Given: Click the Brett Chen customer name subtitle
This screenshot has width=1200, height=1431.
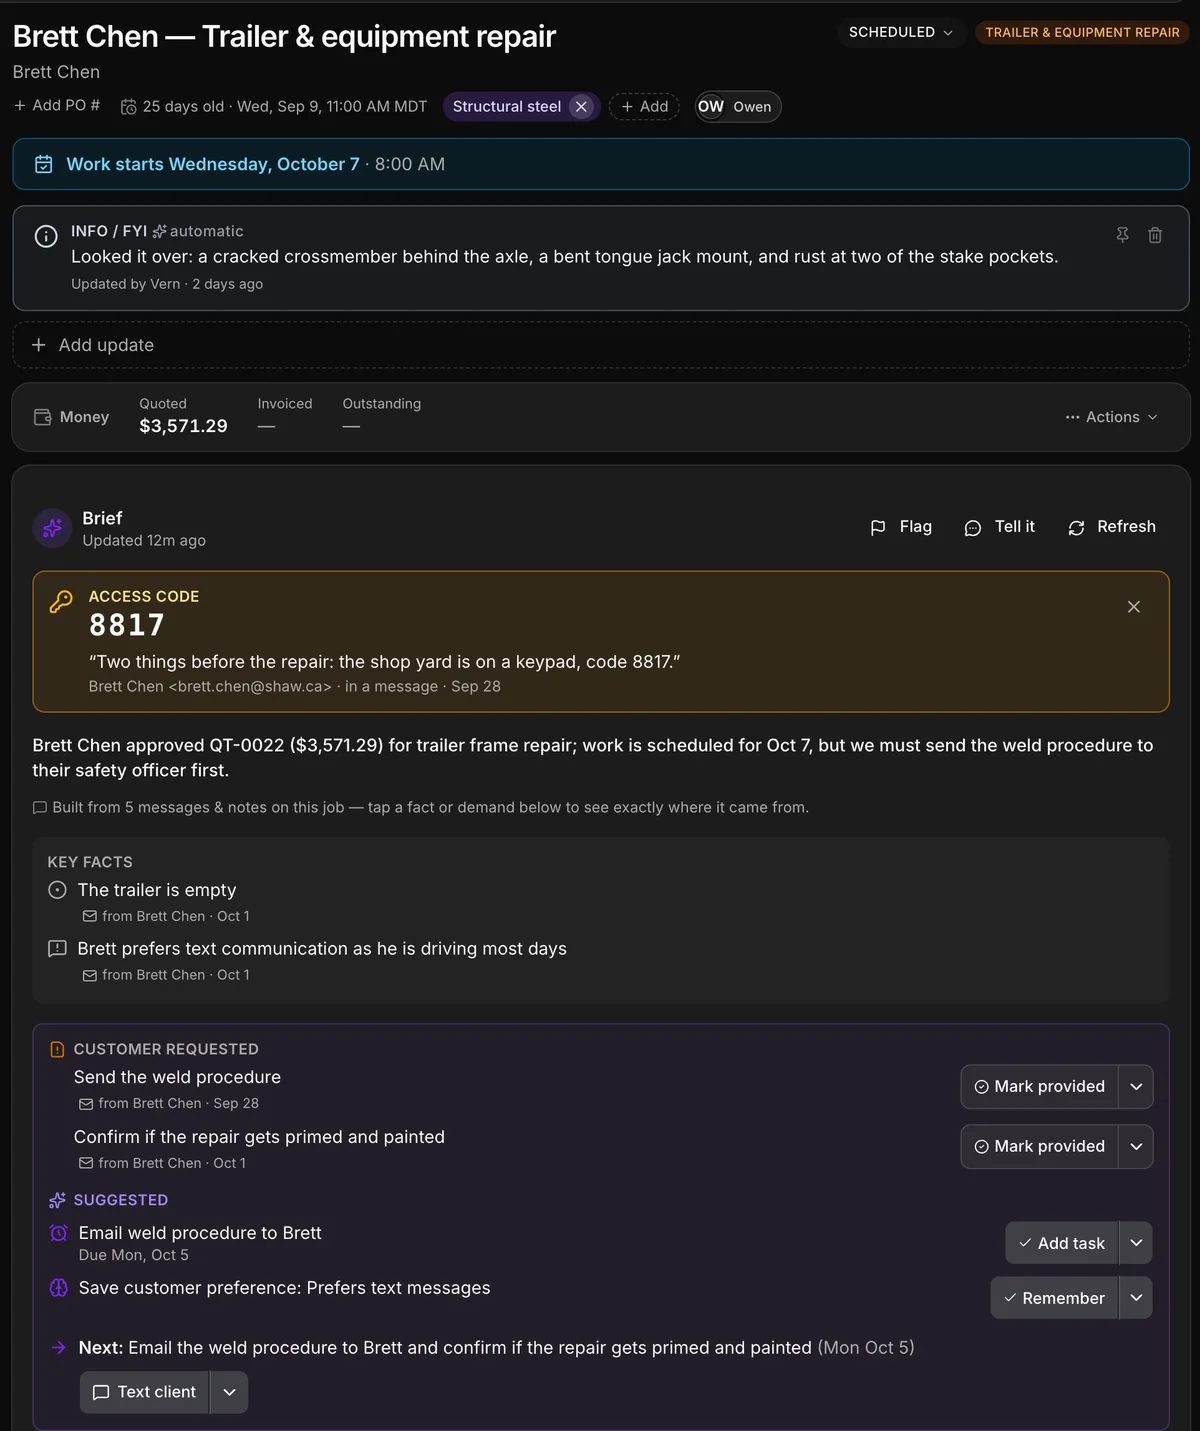Looking at the screenshot, I should 56,72.
